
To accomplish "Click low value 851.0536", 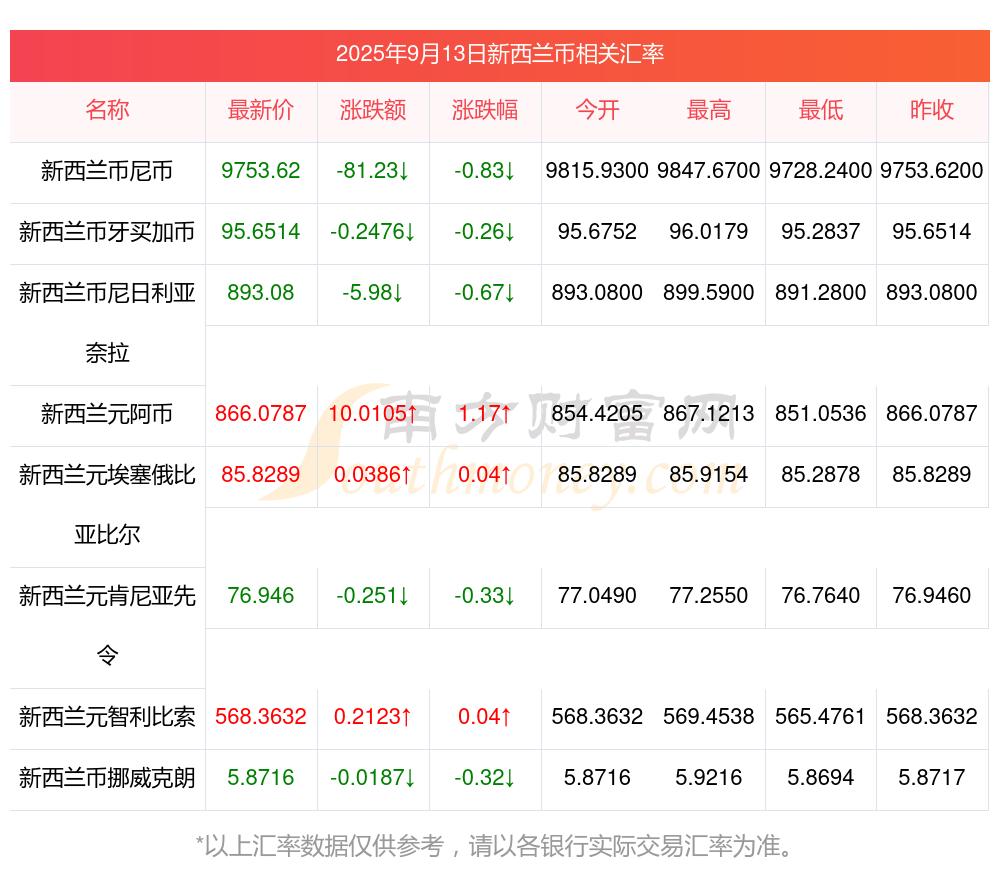I will [821, 413].
